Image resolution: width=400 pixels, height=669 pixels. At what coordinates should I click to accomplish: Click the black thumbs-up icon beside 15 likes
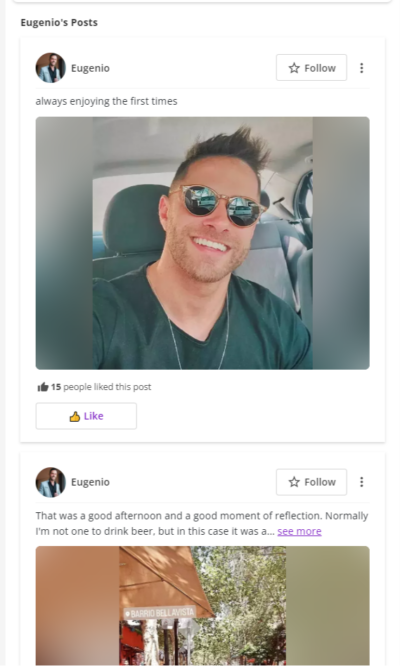click(x=43, y=387)
